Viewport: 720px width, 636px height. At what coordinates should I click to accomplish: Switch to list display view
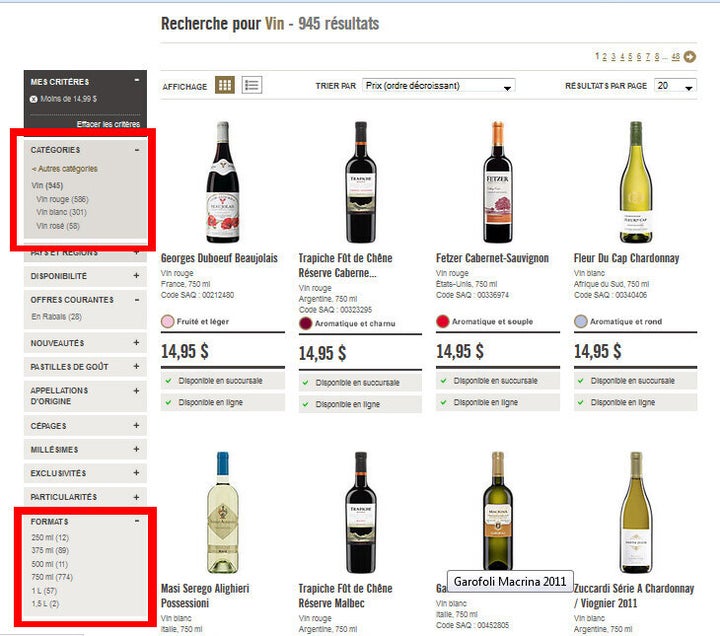click(252, 85)
